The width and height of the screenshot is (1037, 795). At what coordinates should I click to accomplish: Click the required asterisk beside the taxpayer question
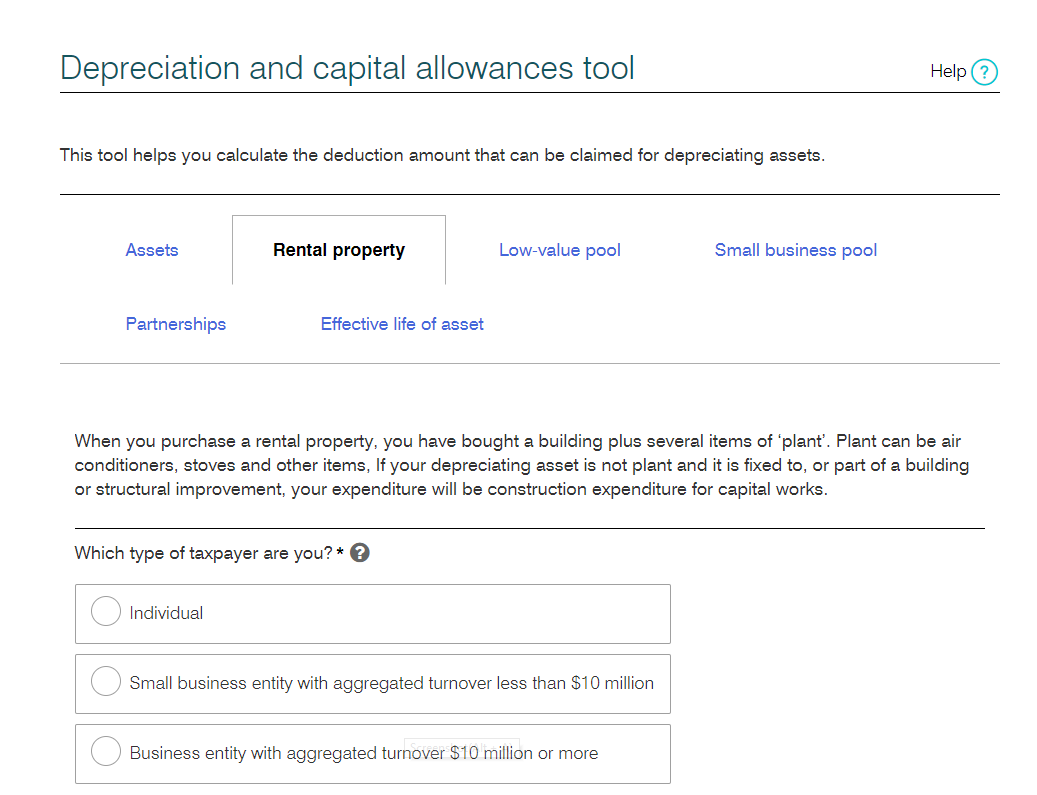[x=340, y=552]
